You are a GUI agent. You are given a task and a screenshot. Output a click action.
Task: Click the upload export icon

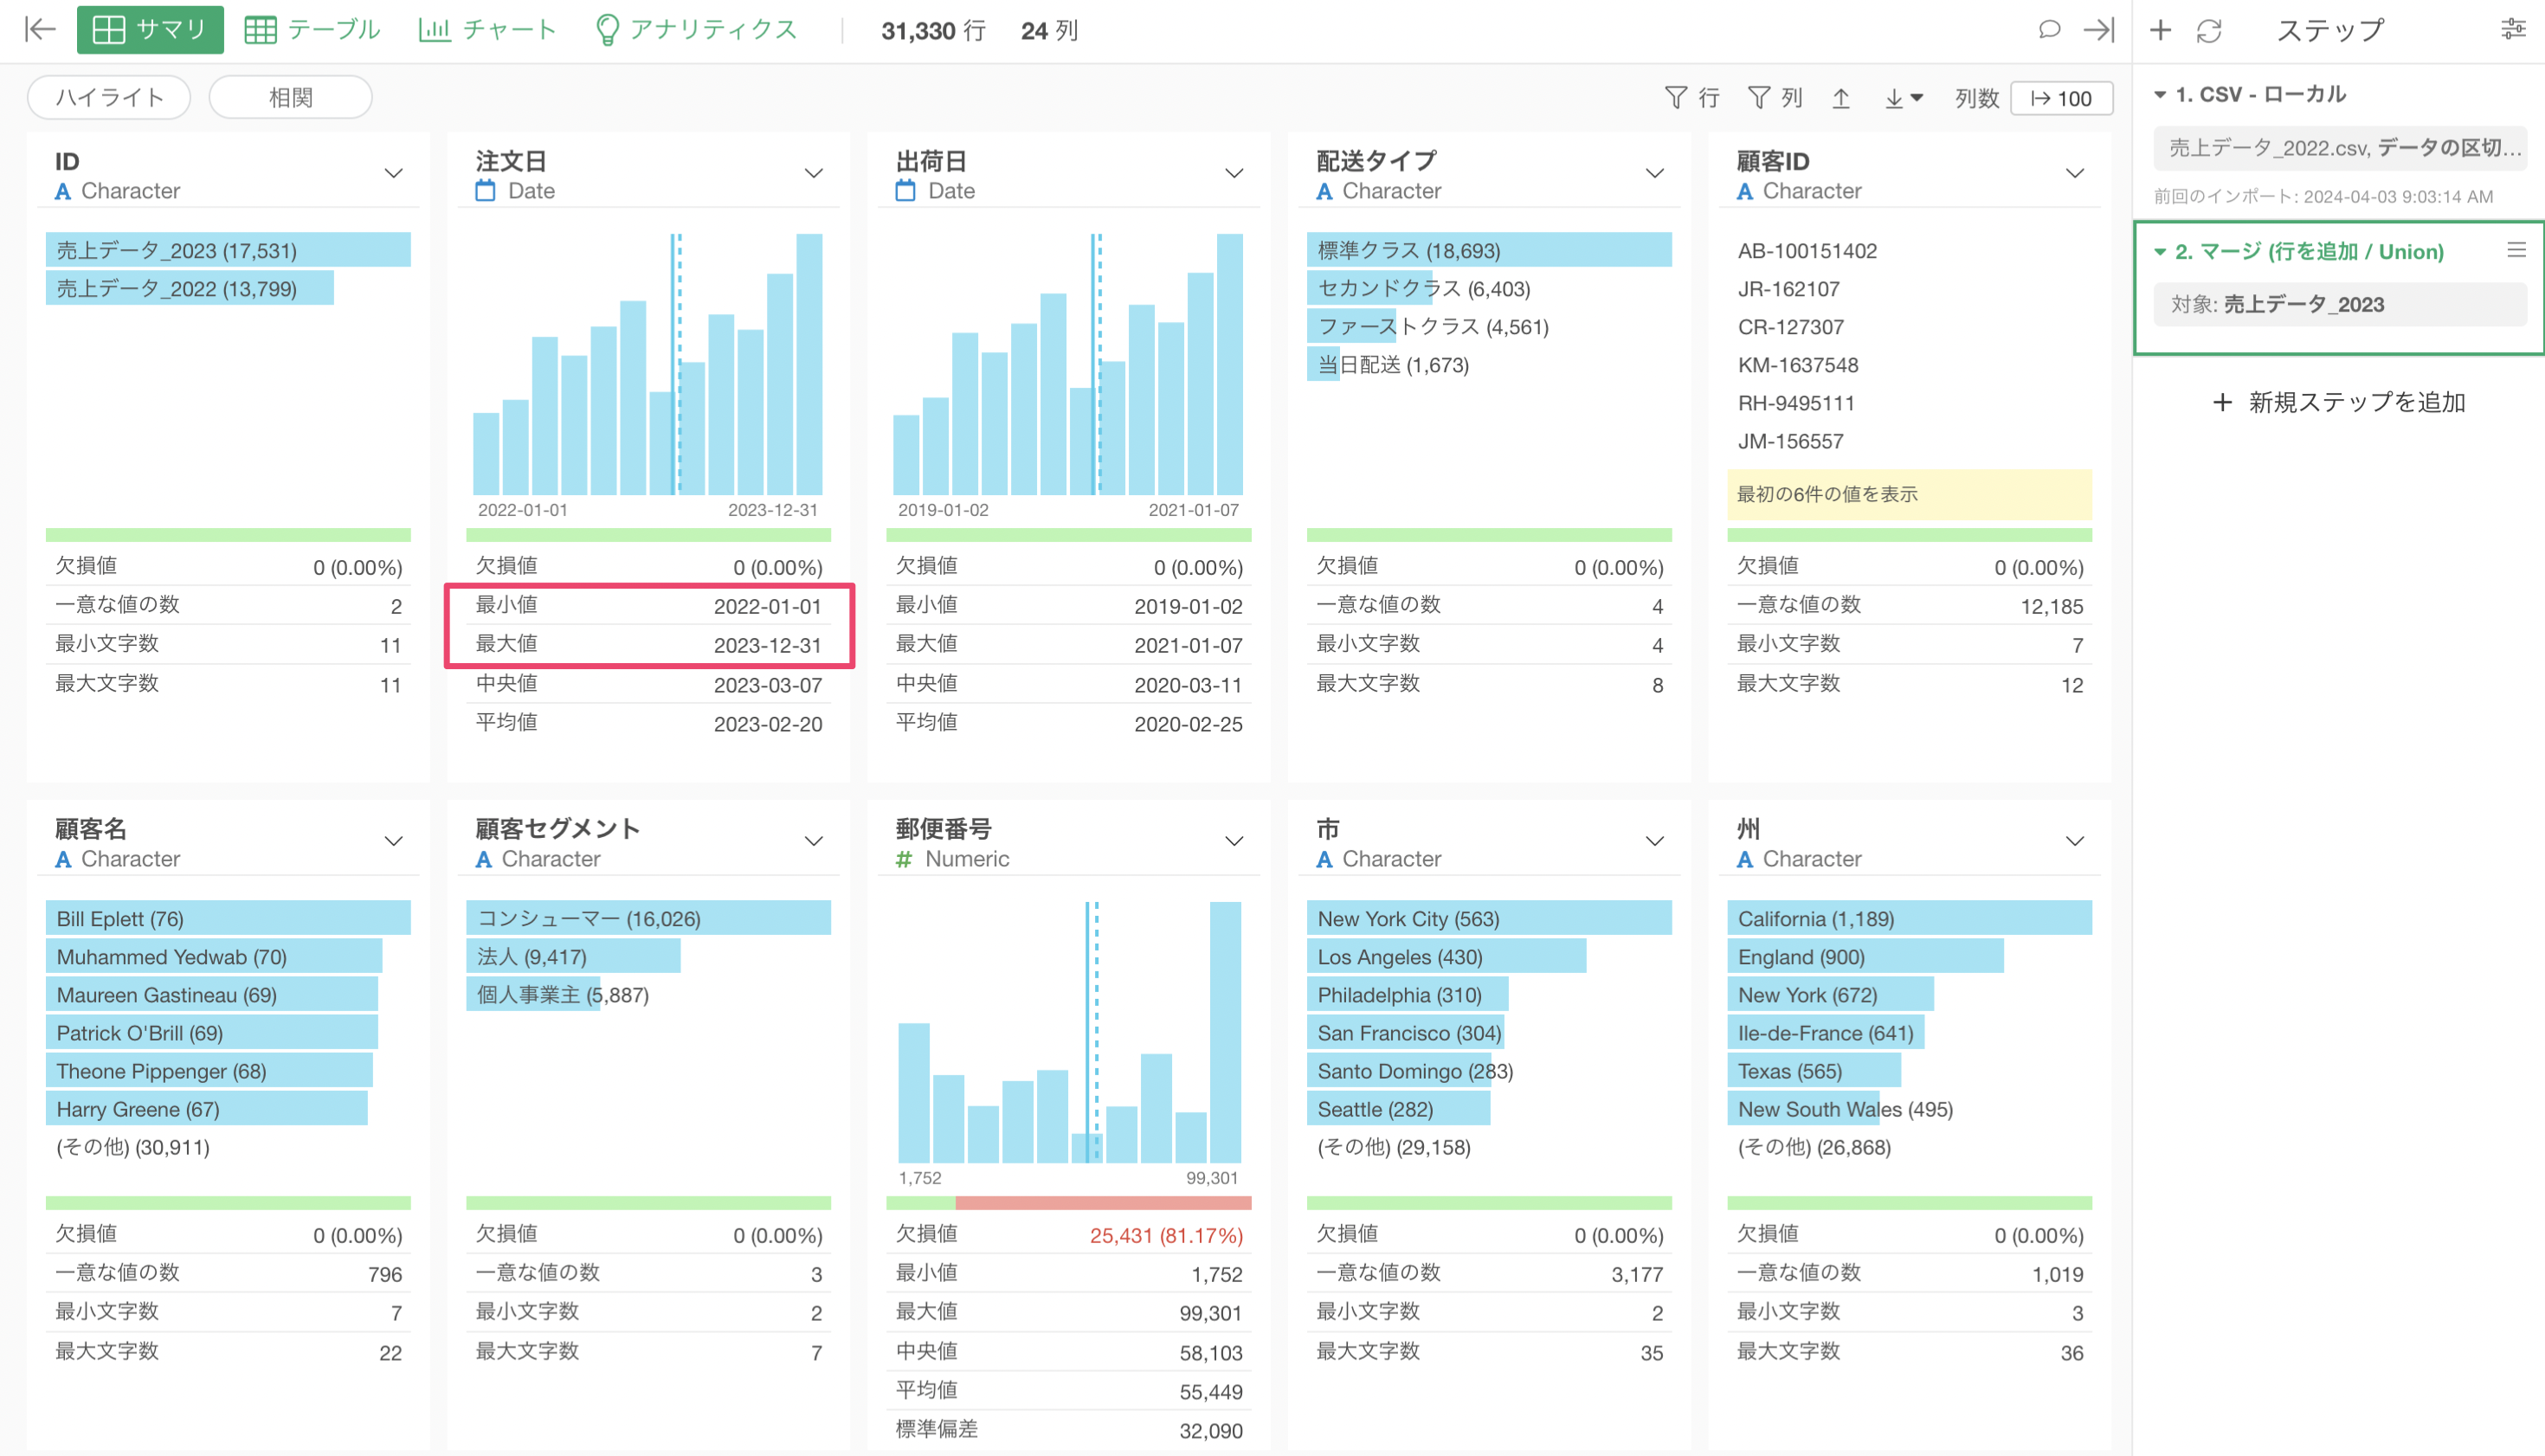[x=1841, y=98]
